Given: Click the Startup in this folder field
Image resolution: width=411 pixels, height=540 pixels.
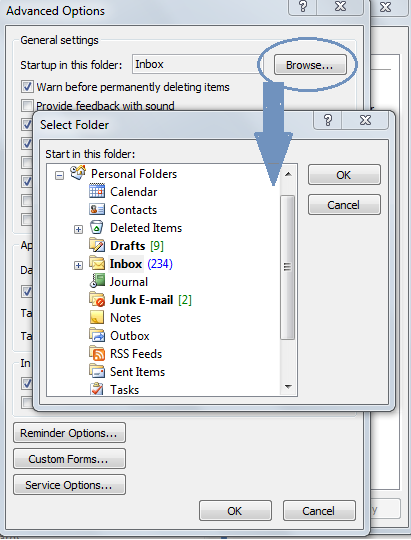Looking at the screenshot, I should 195,64.
